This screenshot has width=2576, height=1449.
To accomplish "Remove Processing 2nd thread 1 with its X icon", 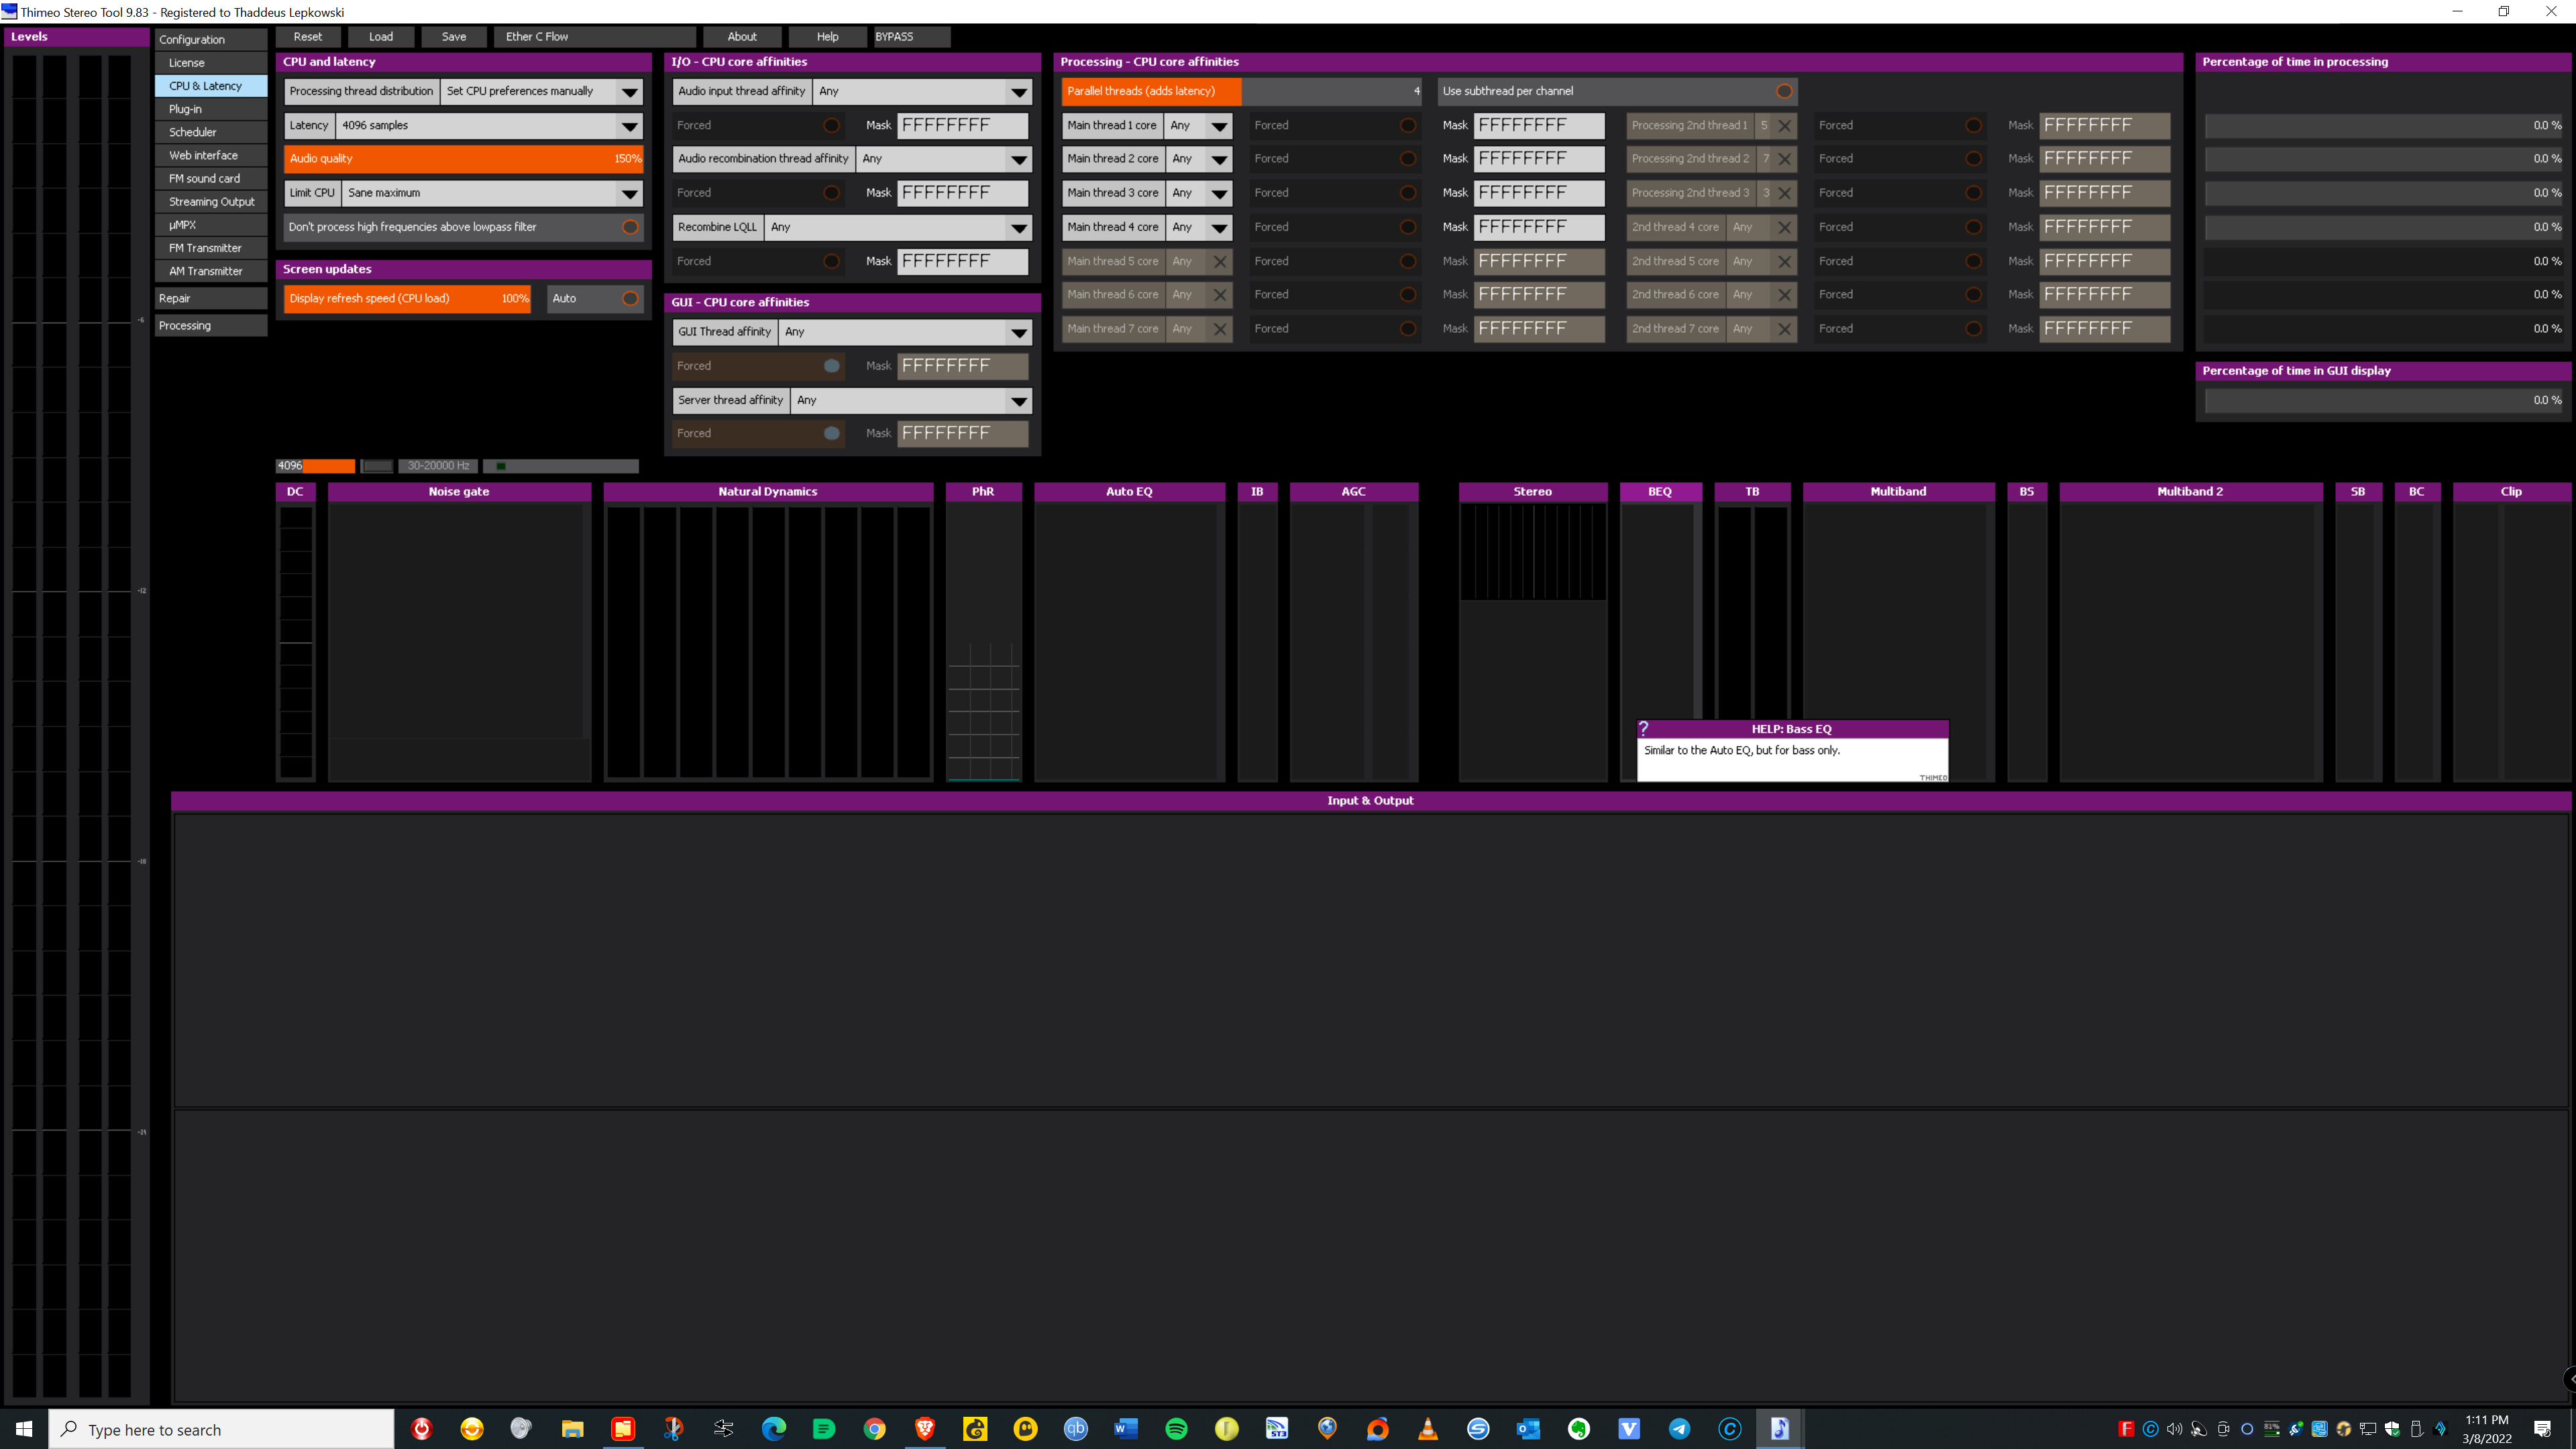I will (x=1786, y=125).
